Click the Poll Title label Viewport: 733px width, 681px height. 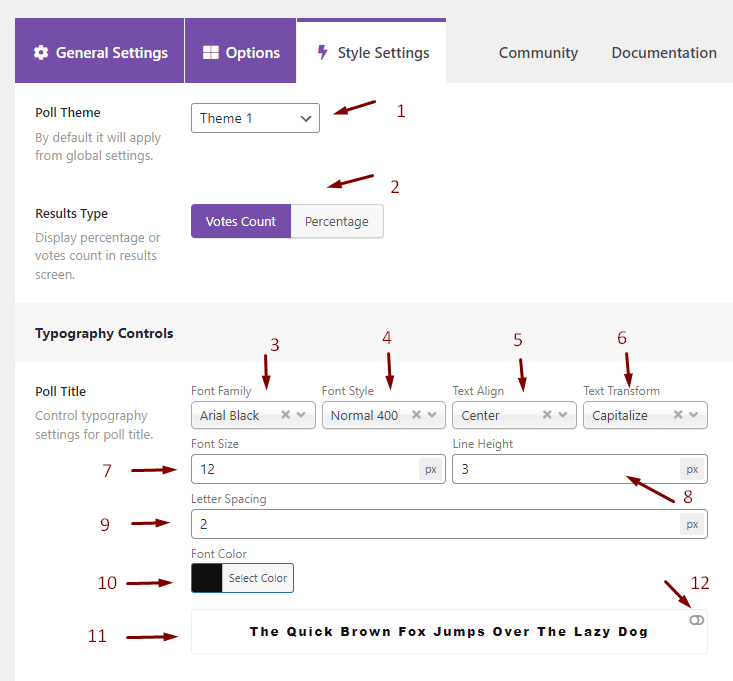tap(61, 392)
